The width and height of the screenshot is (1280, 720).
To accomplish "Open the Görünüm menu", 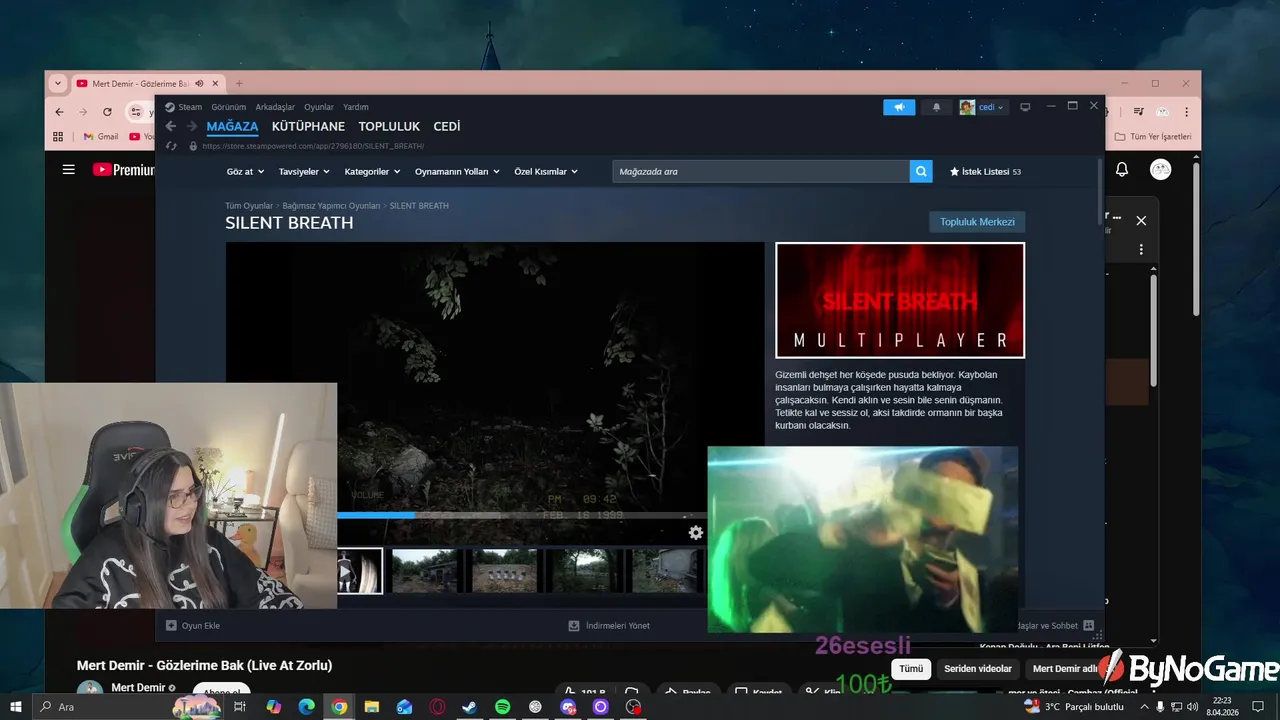I will click(x=229, y=107).
